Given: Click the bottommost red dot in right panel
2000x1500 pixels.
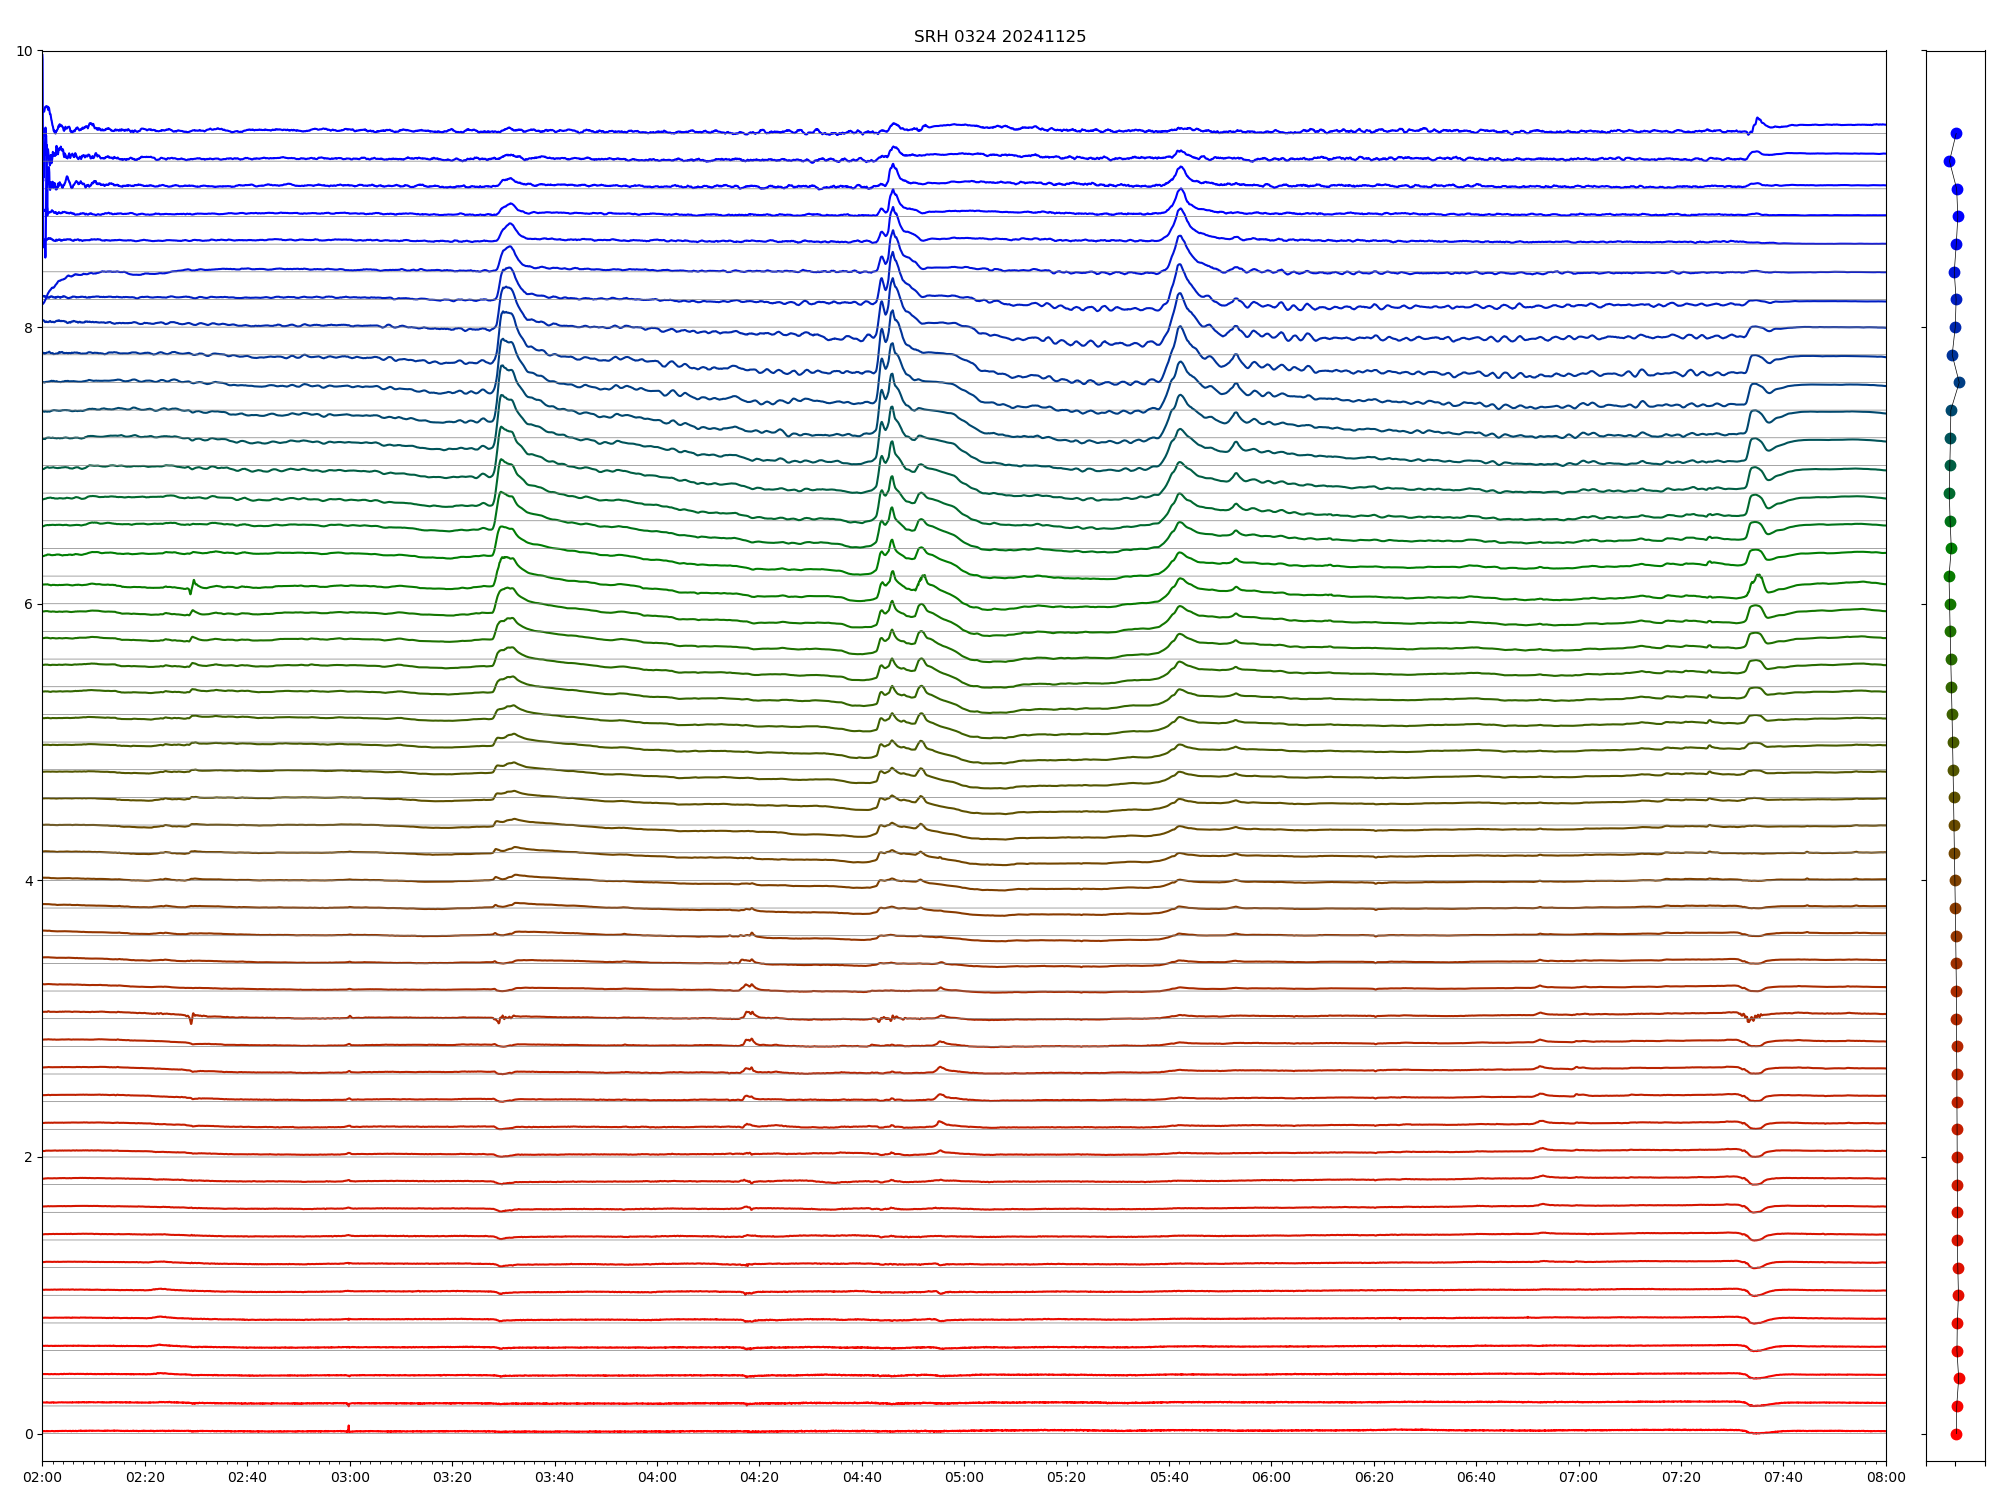Looking at the screenshot, I should pos(1956,1434).
